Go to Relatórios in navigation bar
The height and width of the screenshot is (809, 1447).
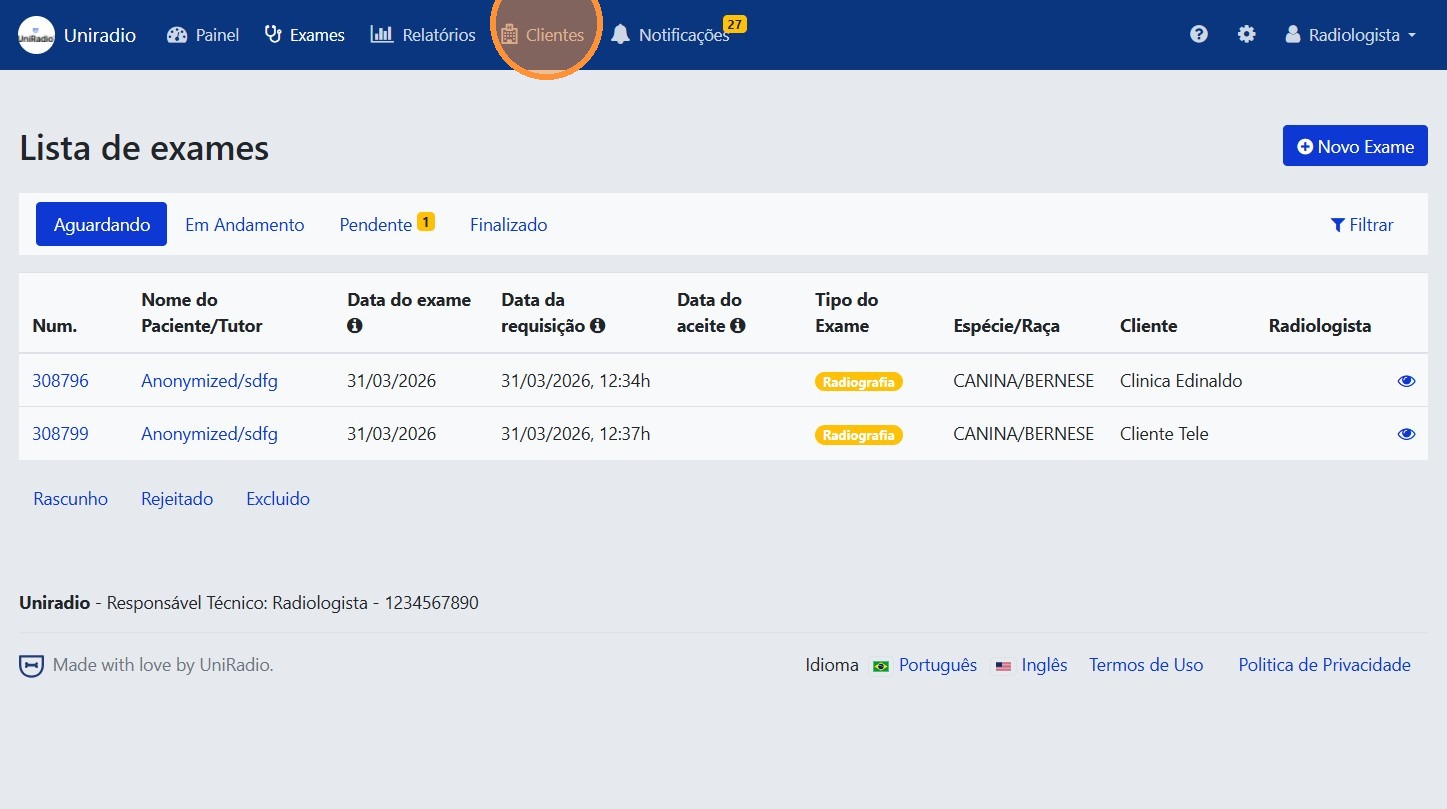point(423,35)
